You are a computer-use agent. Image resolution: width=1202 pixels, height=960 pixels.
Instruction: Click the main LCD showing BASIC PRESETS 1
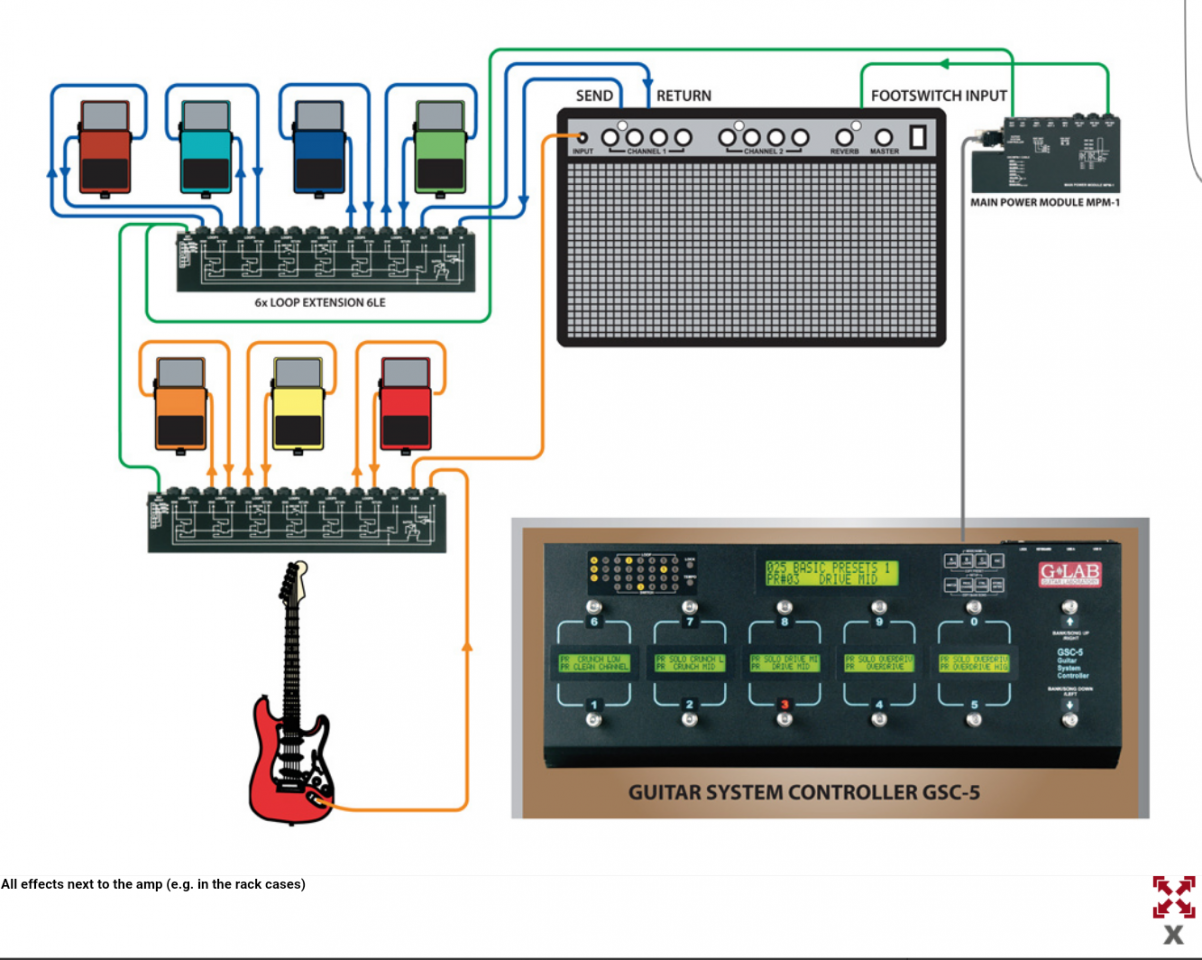(830, 573)
